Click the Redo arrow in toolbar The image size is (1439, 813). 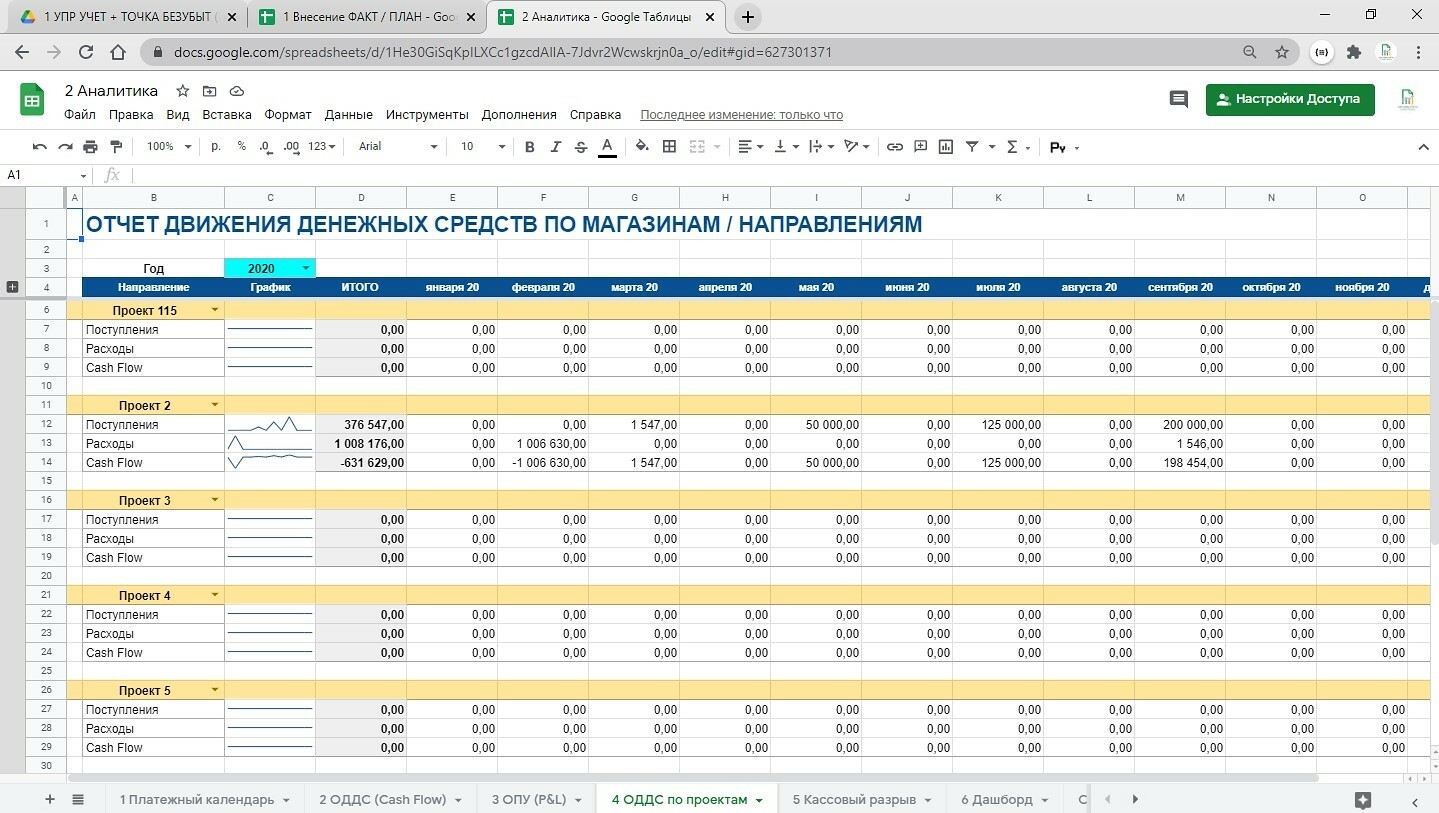click(x=65, y=147)
